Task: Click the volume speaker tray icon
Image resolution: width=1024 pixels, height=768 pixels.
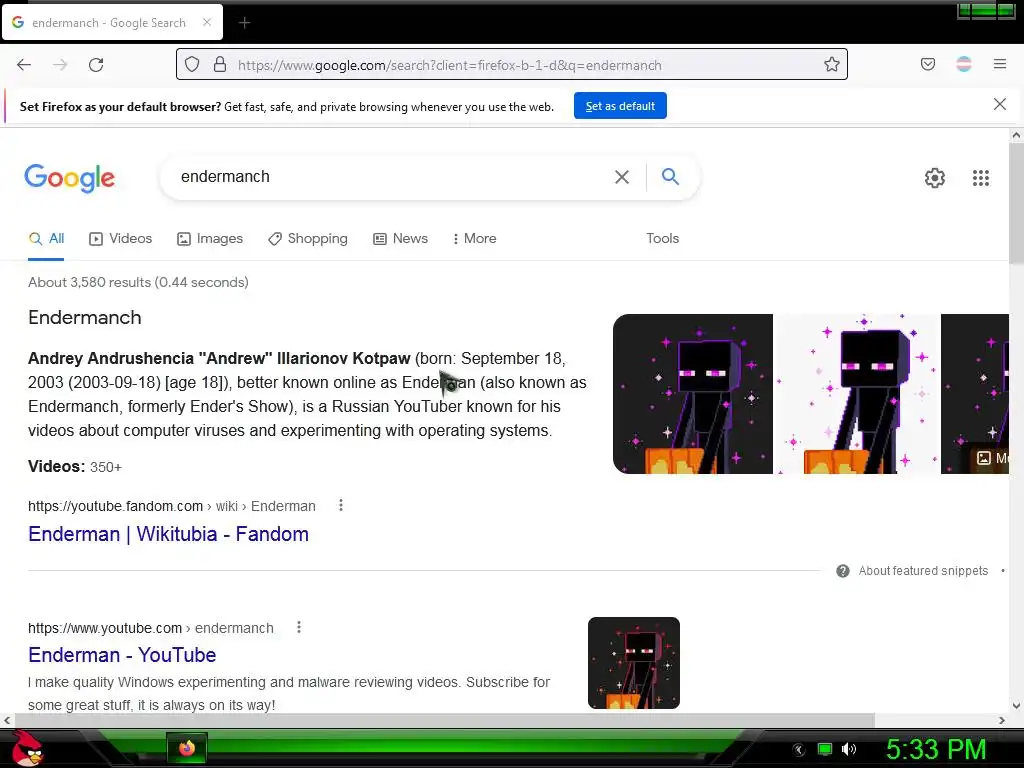Action: tap(848, 749)
